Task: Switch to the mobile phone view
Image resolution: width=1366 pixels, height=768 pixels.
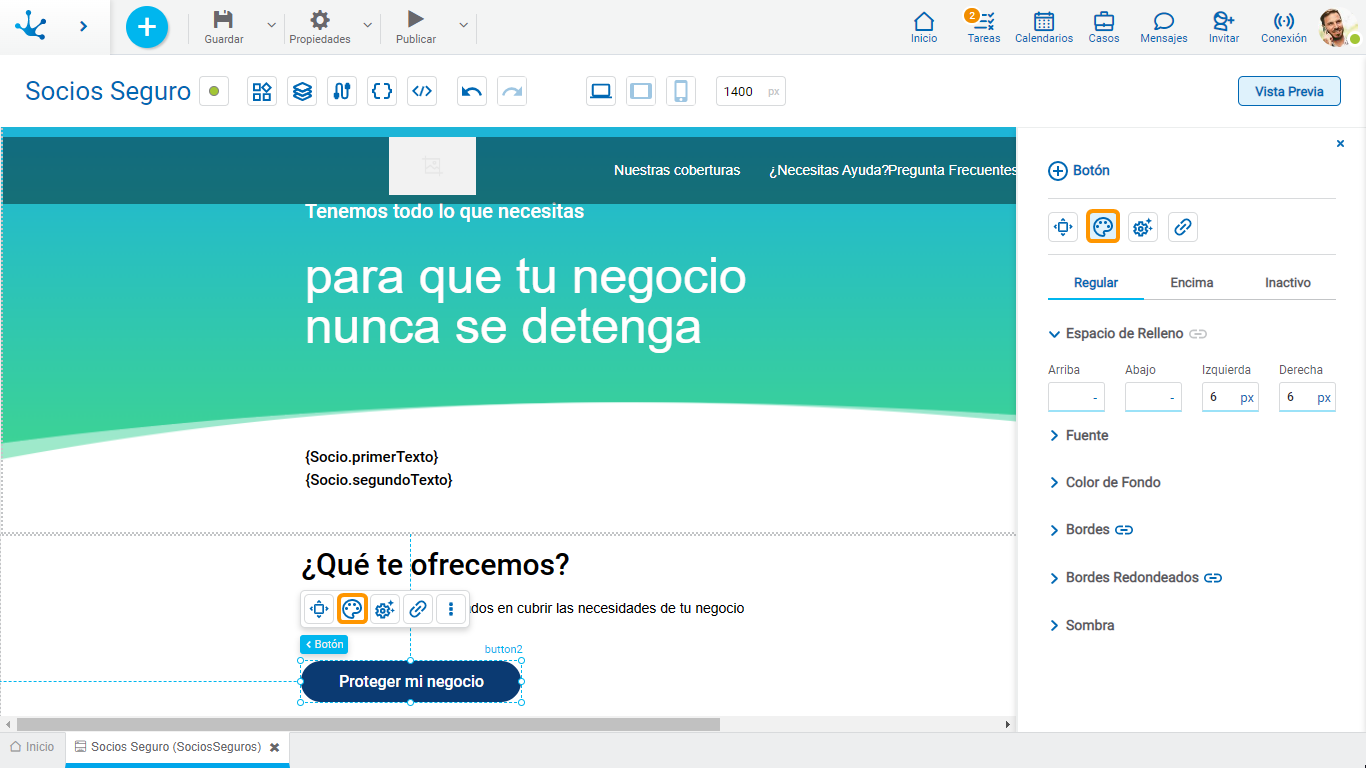Action: pyautogui.click(x=681, y=91)
